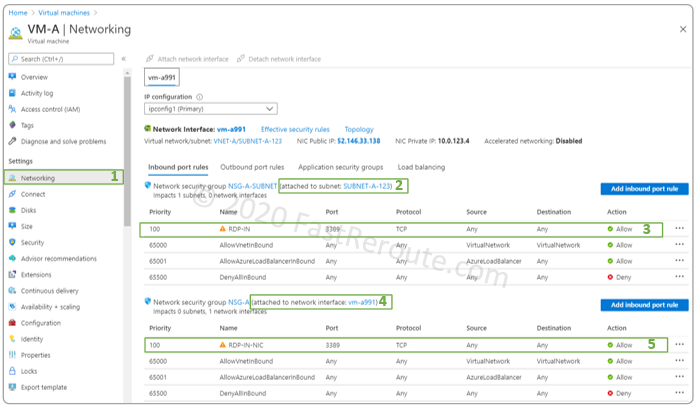
Task: Open more options for first DenyAllInBound rule
Action: tap(679, 277)
